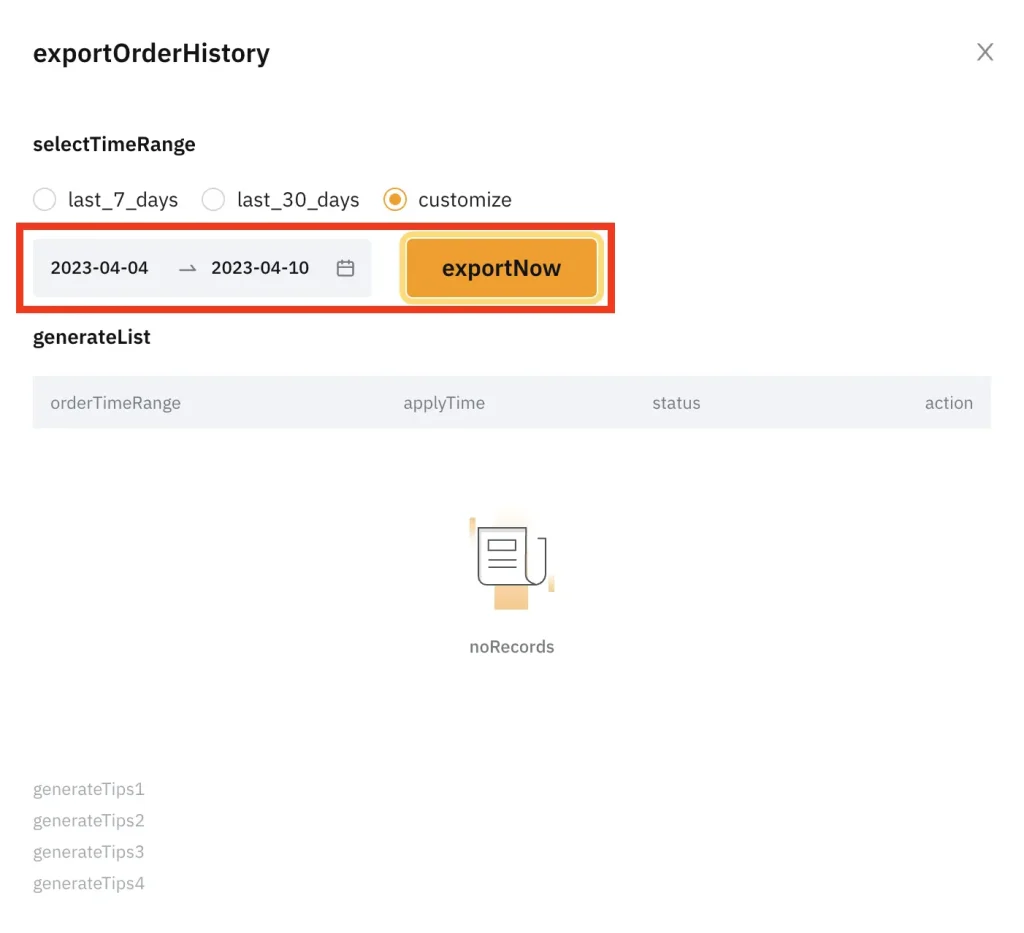Click the applyTime column header

pyautogui.click(x=444, y=403)
